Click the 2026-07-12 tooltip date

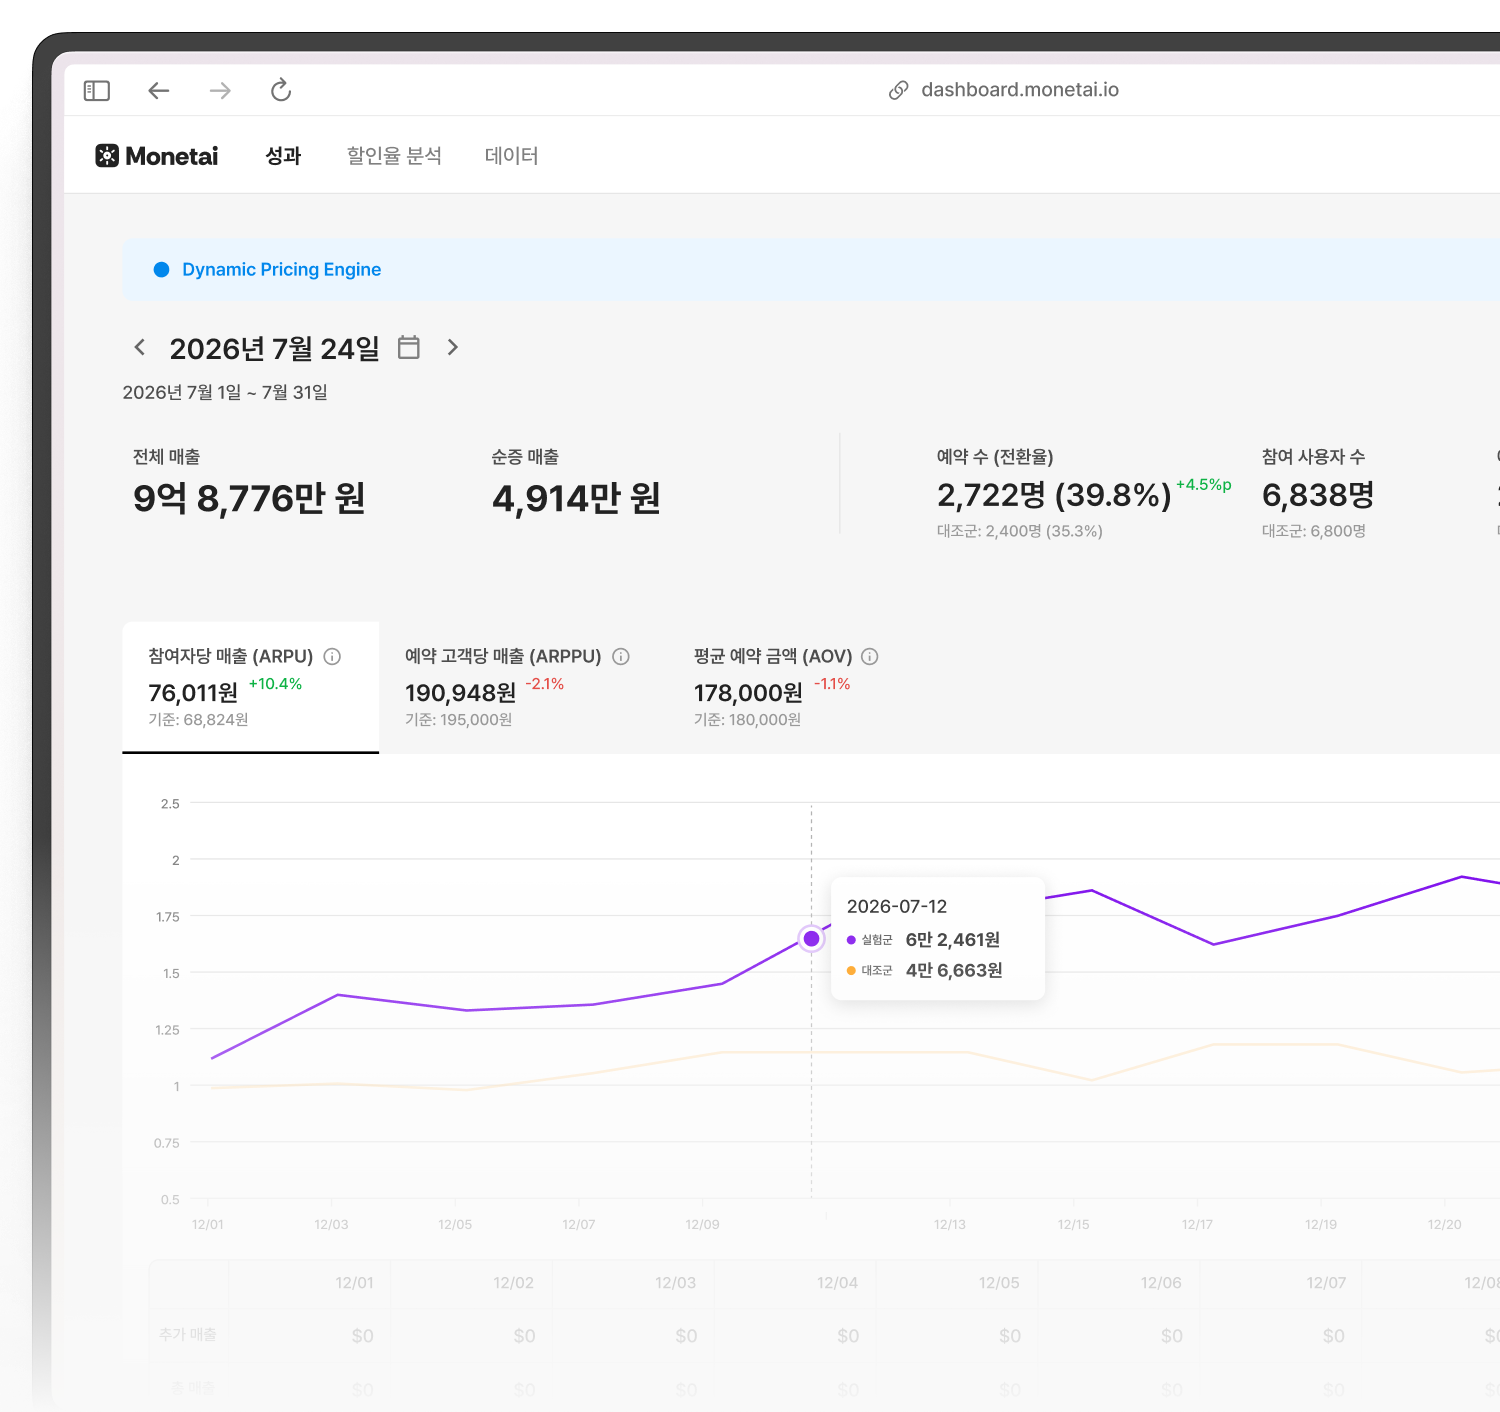tap(897, 906)
